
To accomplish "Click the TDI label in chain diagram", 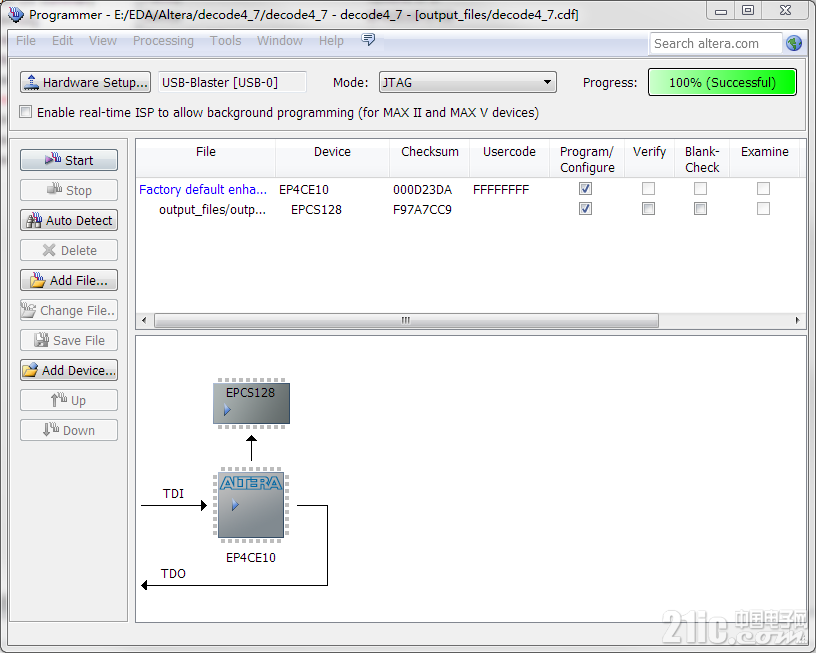I will pos(173,493).
